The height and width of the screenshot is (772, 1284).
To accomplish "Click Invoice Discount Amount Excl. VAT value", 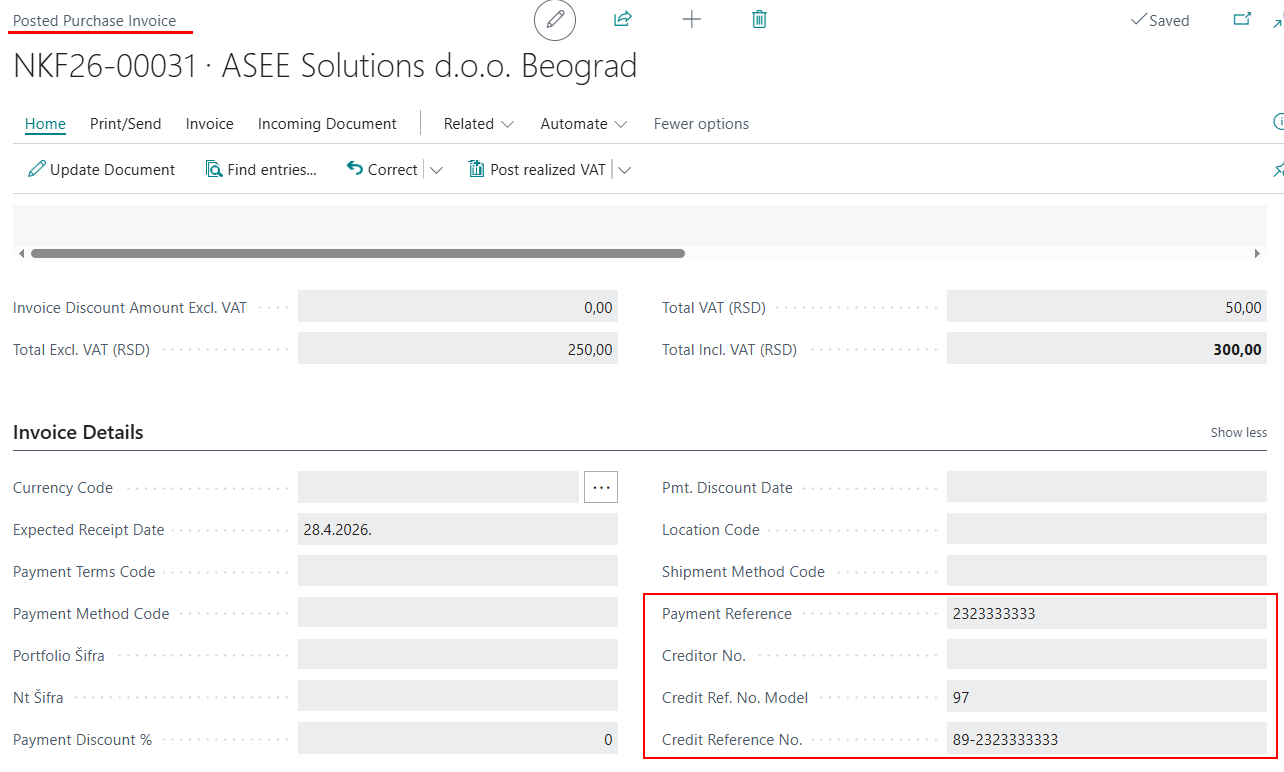I will click(458, 308).
